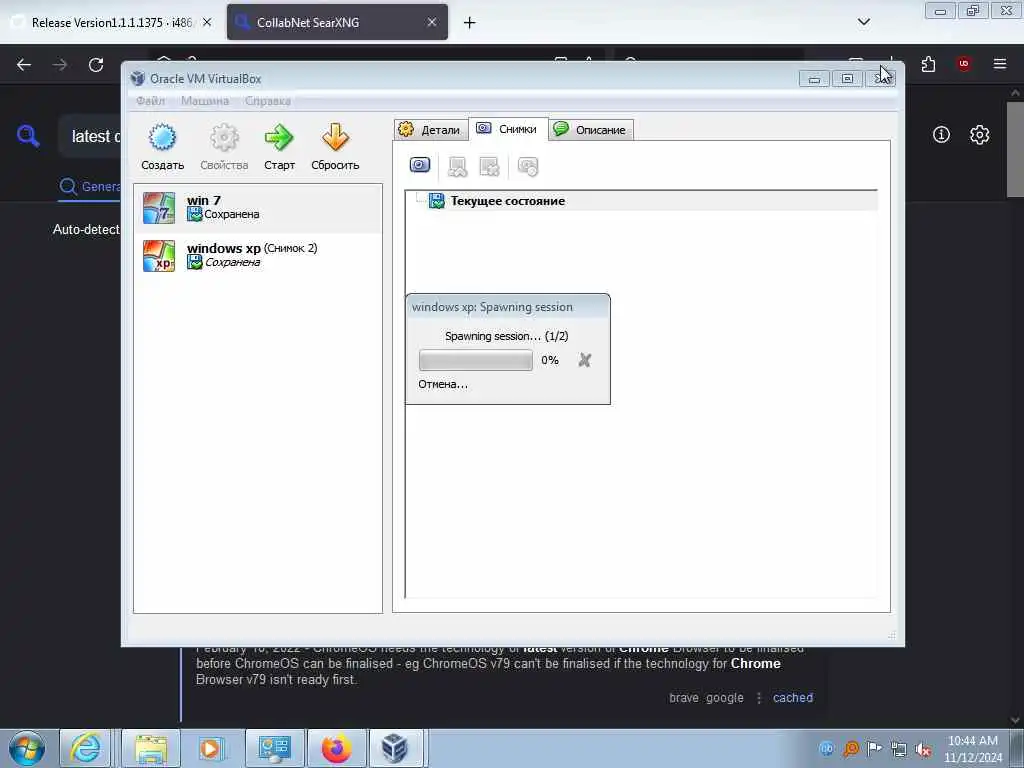This screenshot has width=1024, height=768.
Task: Click the Action Center flag tray icon
Action: [x=874, y=748]
